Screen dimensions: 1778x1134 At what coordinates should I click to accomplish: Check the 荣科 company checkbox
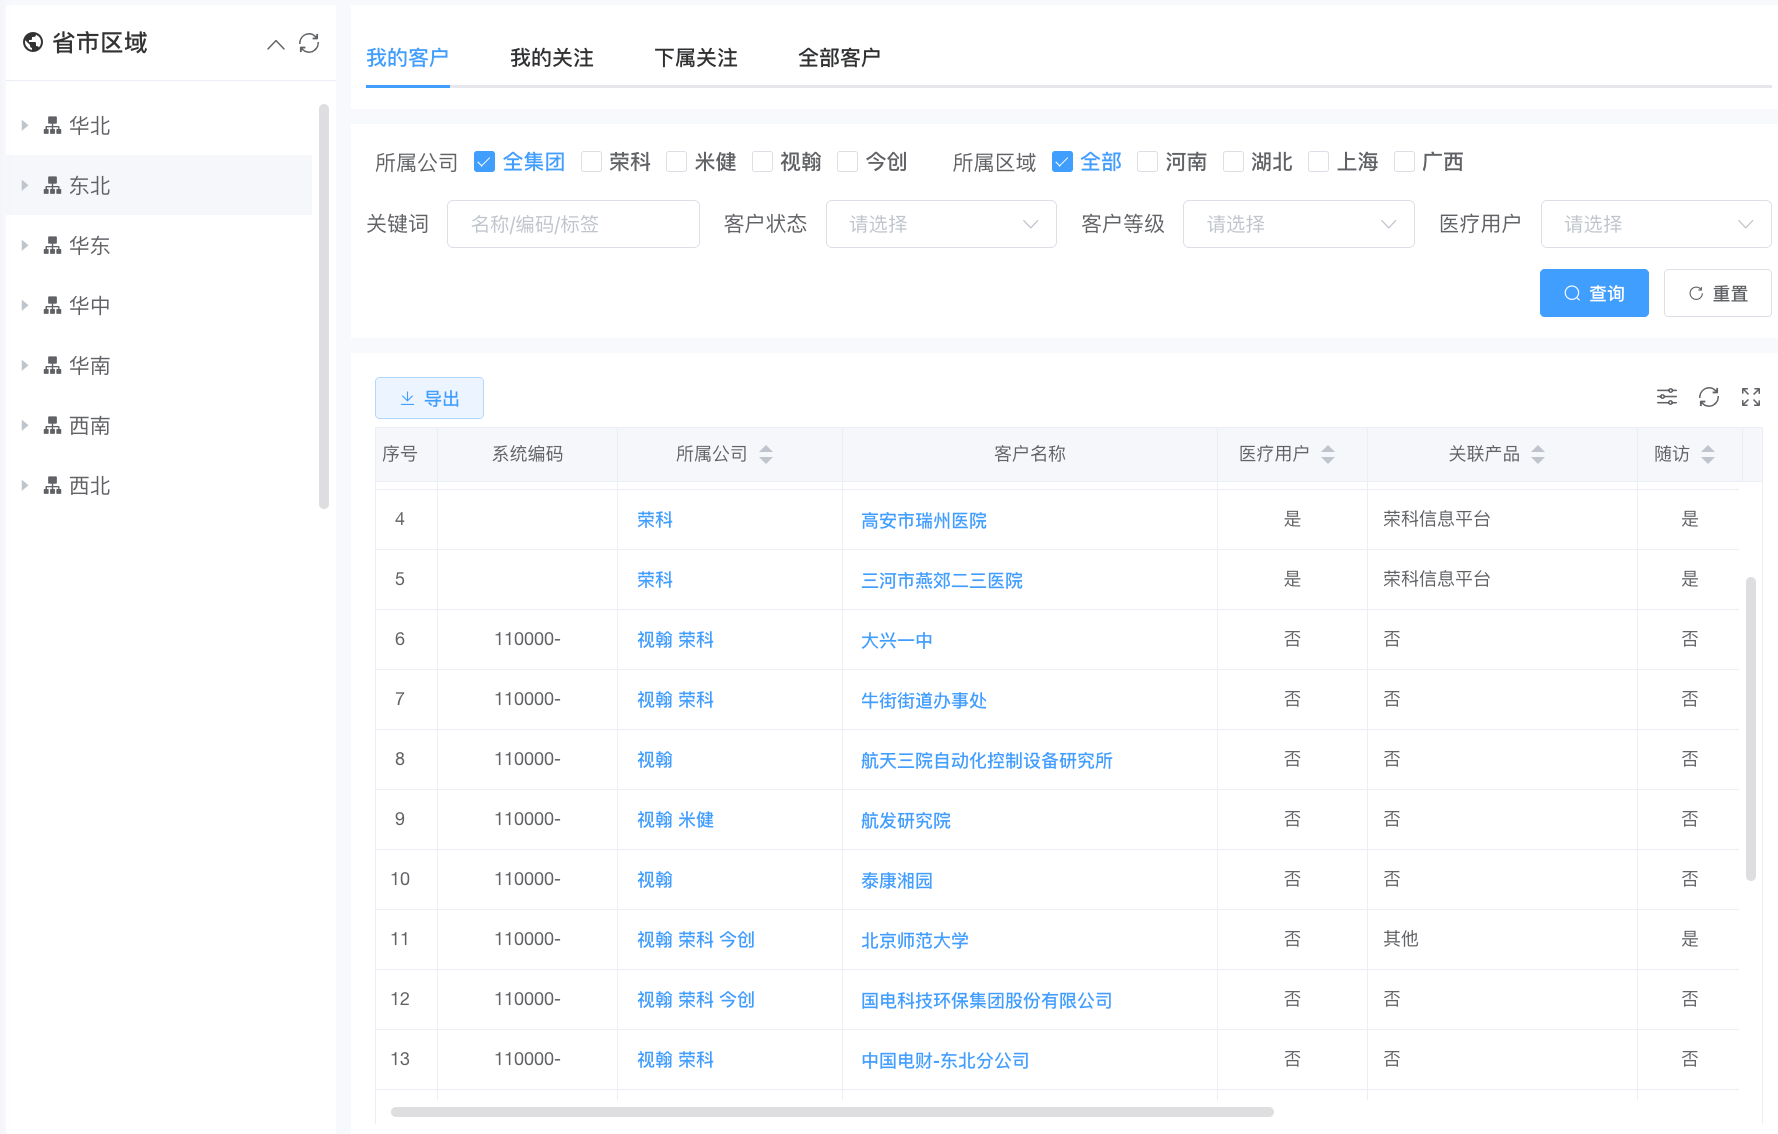pyautogui.click(x=592, y=162)
